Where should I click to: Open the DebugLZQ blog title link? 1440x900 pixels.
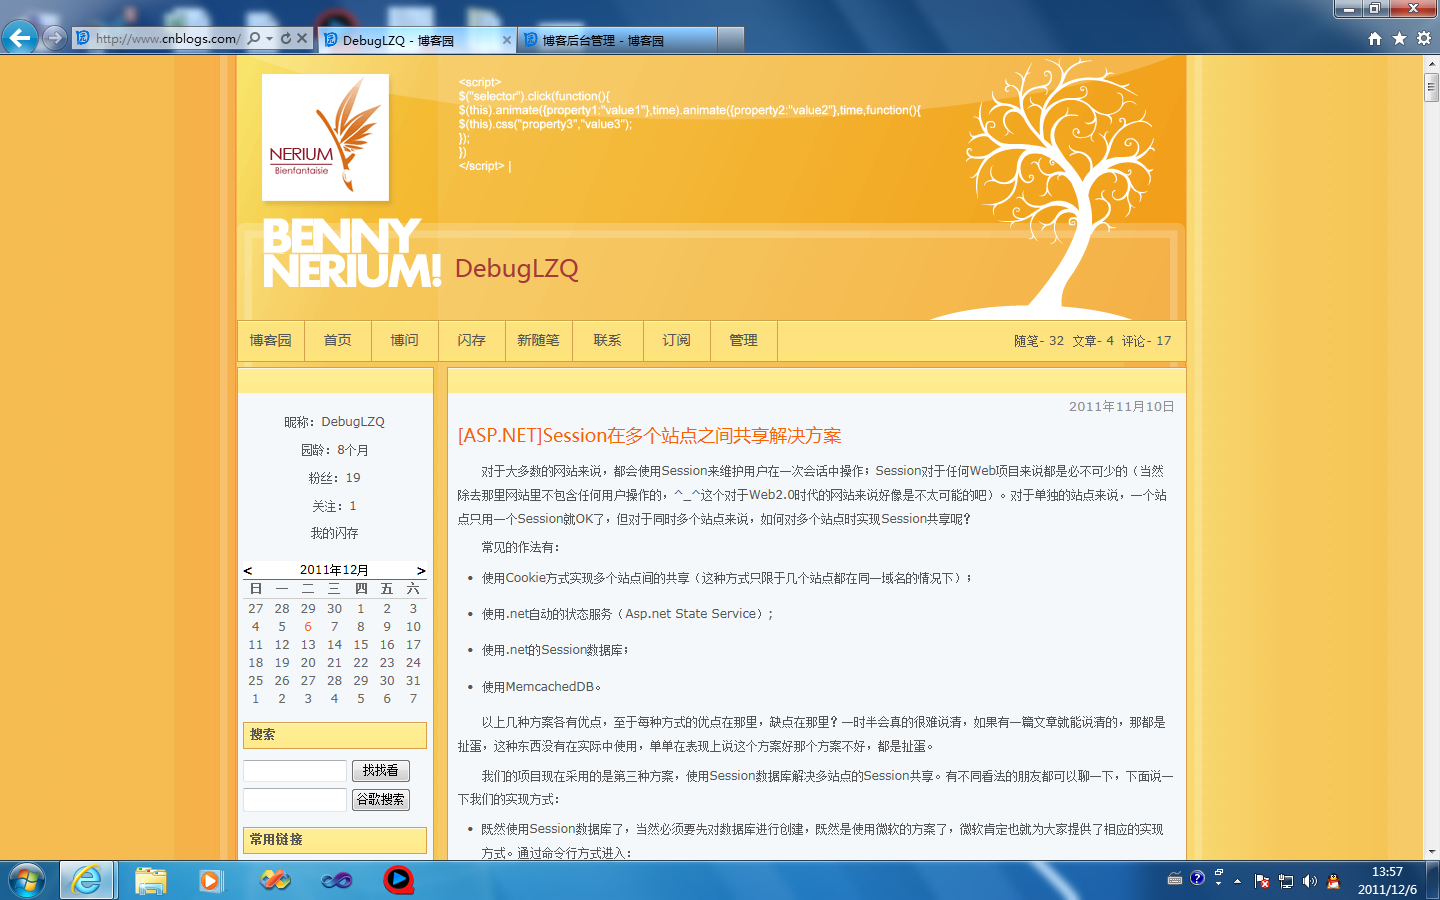(517, 268)
